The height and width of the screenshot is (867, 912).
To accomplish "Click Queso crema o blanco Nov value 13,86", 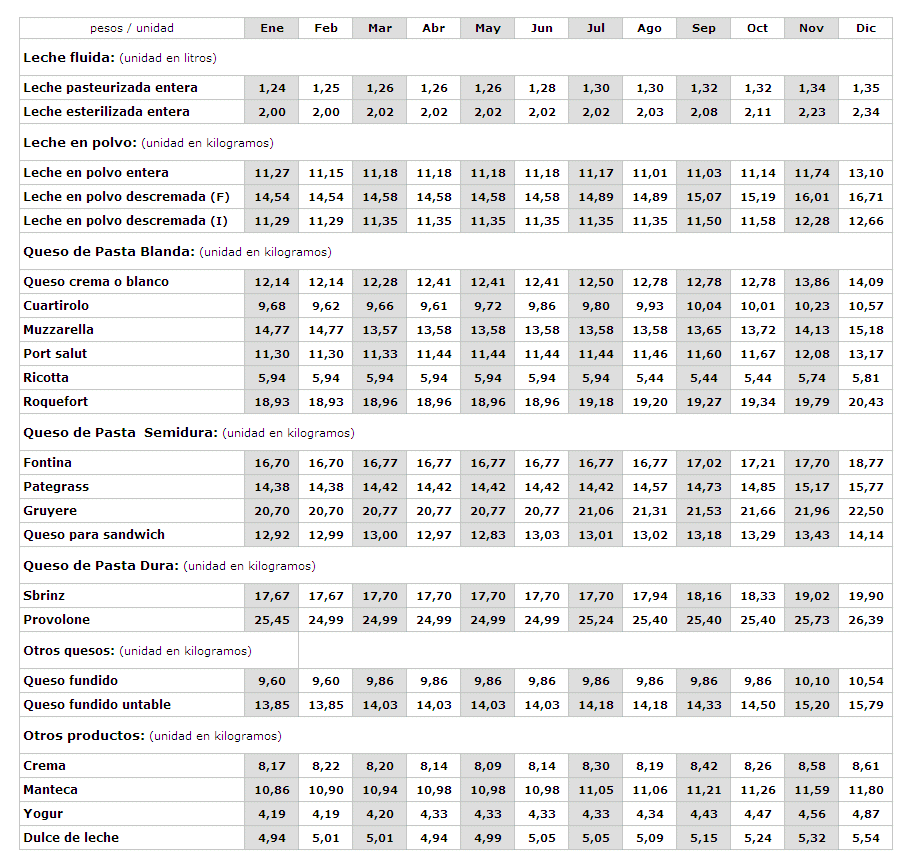I will 811,281.
